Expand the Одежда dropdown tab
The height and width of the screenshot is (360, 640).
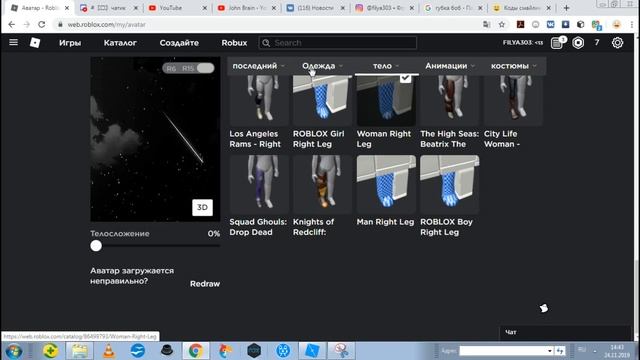(322, 66)
